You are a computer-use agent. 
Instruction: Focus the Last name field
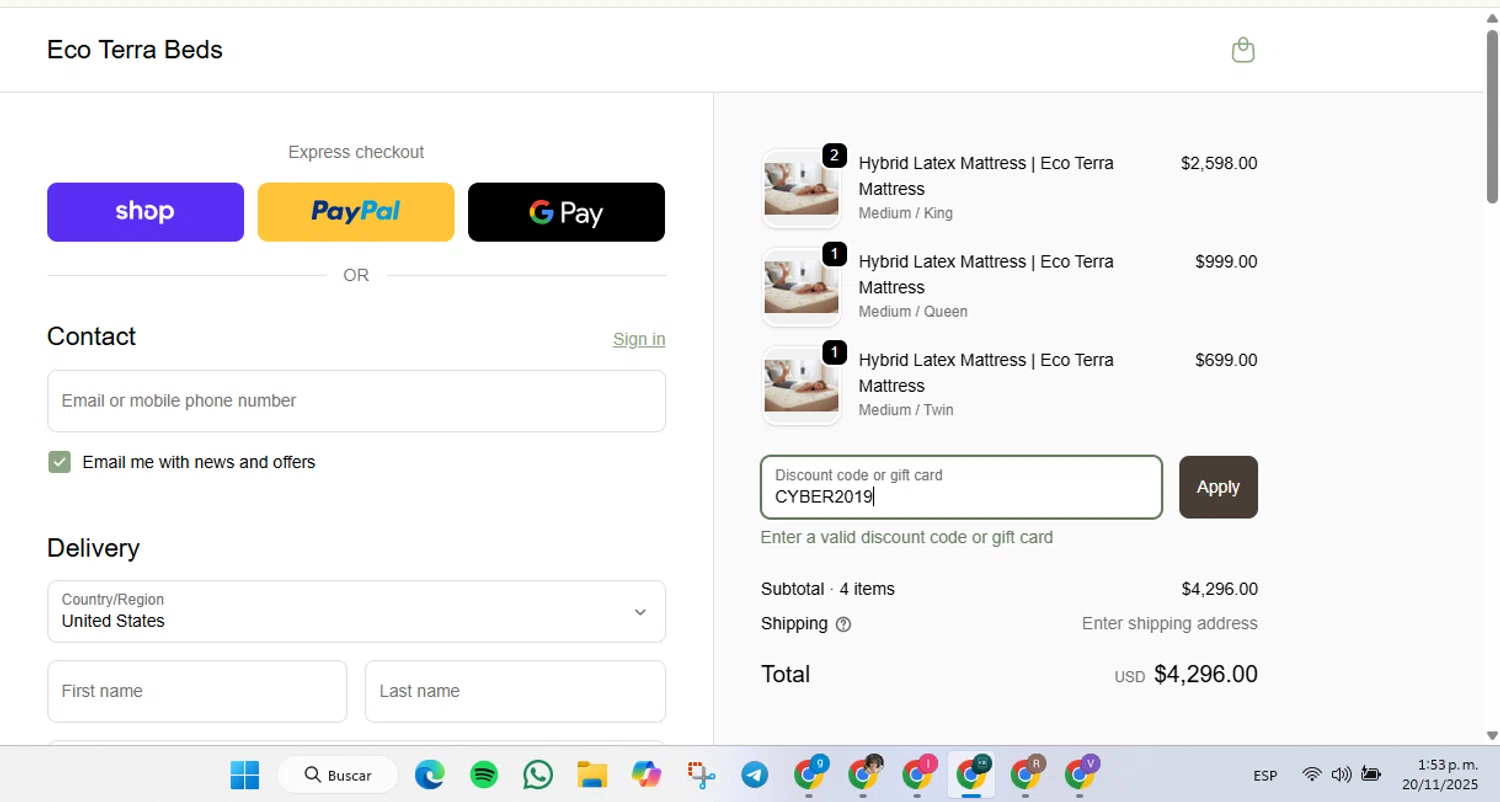tap(515, 691)
